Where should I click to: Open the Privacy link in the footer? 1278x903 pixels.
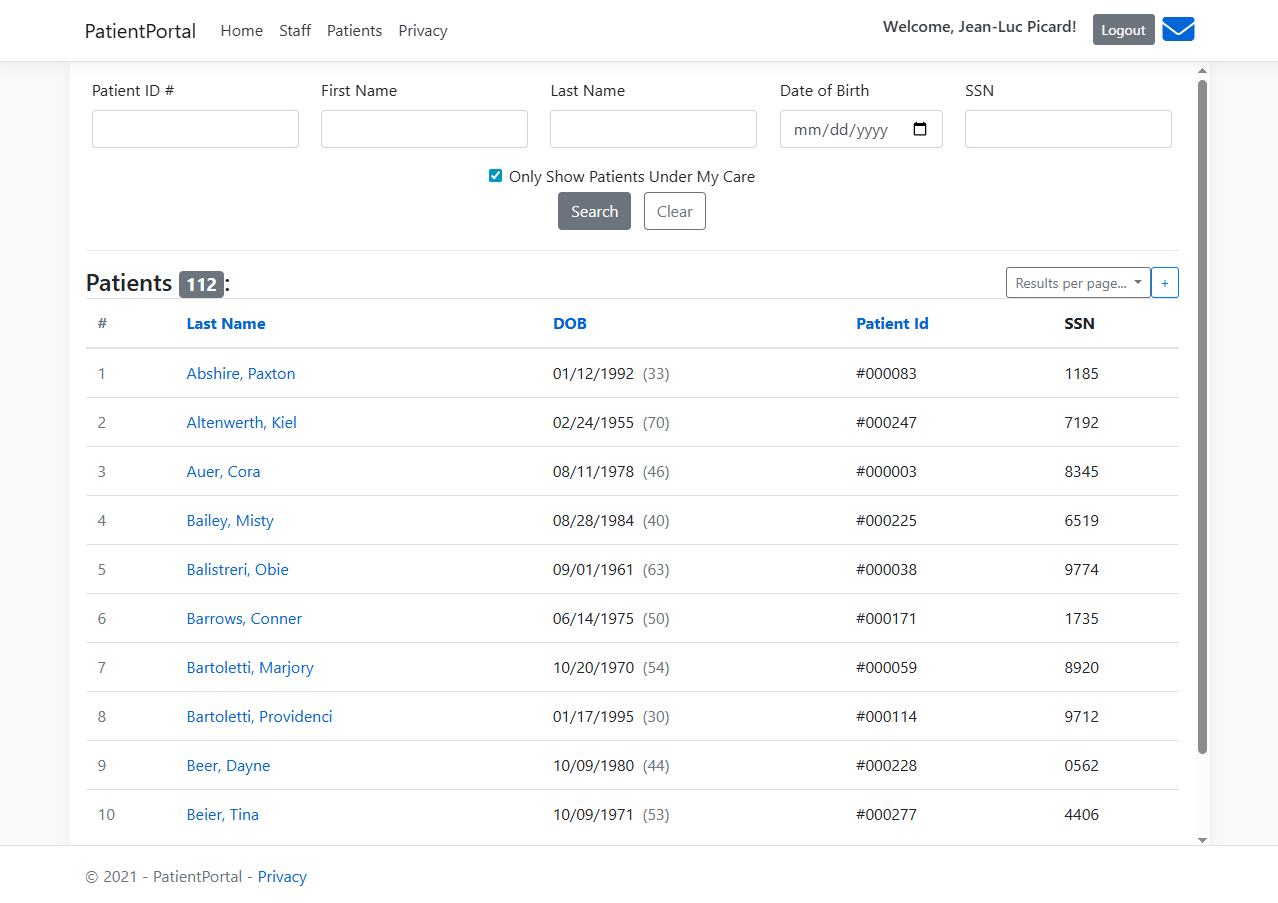(x=282, y=876)
